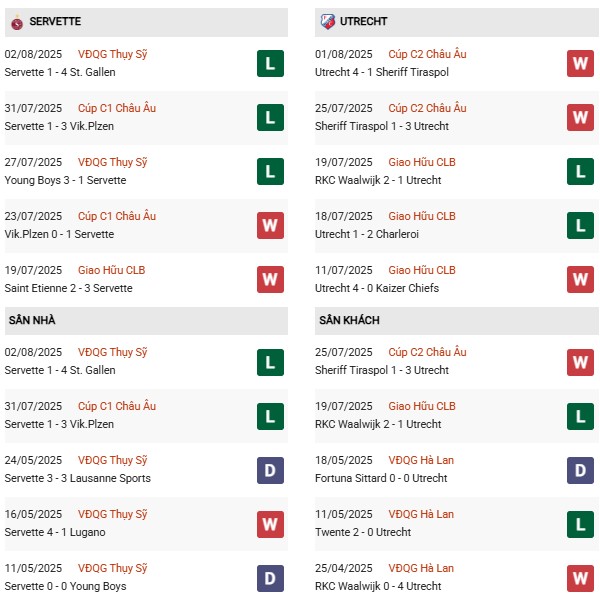Click the W badge for Utrecht 4-1 Sheriff Tiraspol
600x603 pixels.
pyautogui.click(x=580, y=63)
